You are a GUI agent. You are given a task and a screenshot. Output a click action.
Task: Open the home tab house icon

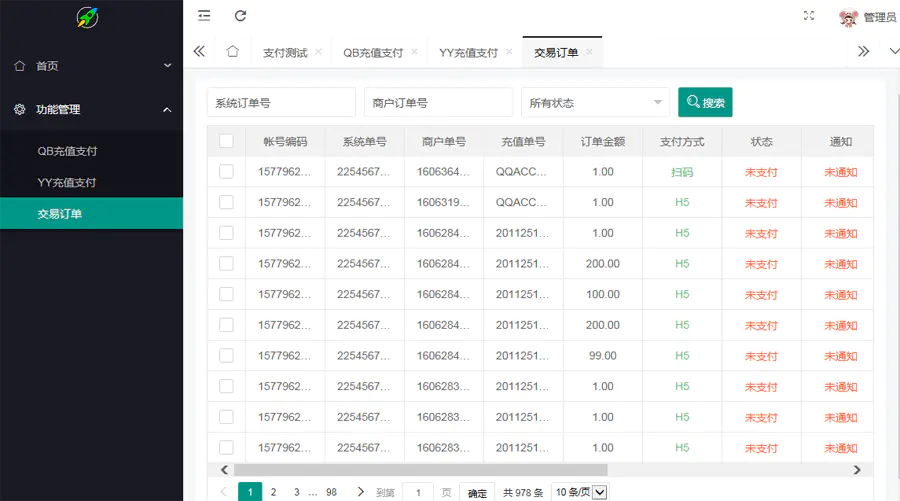[232, 52]
